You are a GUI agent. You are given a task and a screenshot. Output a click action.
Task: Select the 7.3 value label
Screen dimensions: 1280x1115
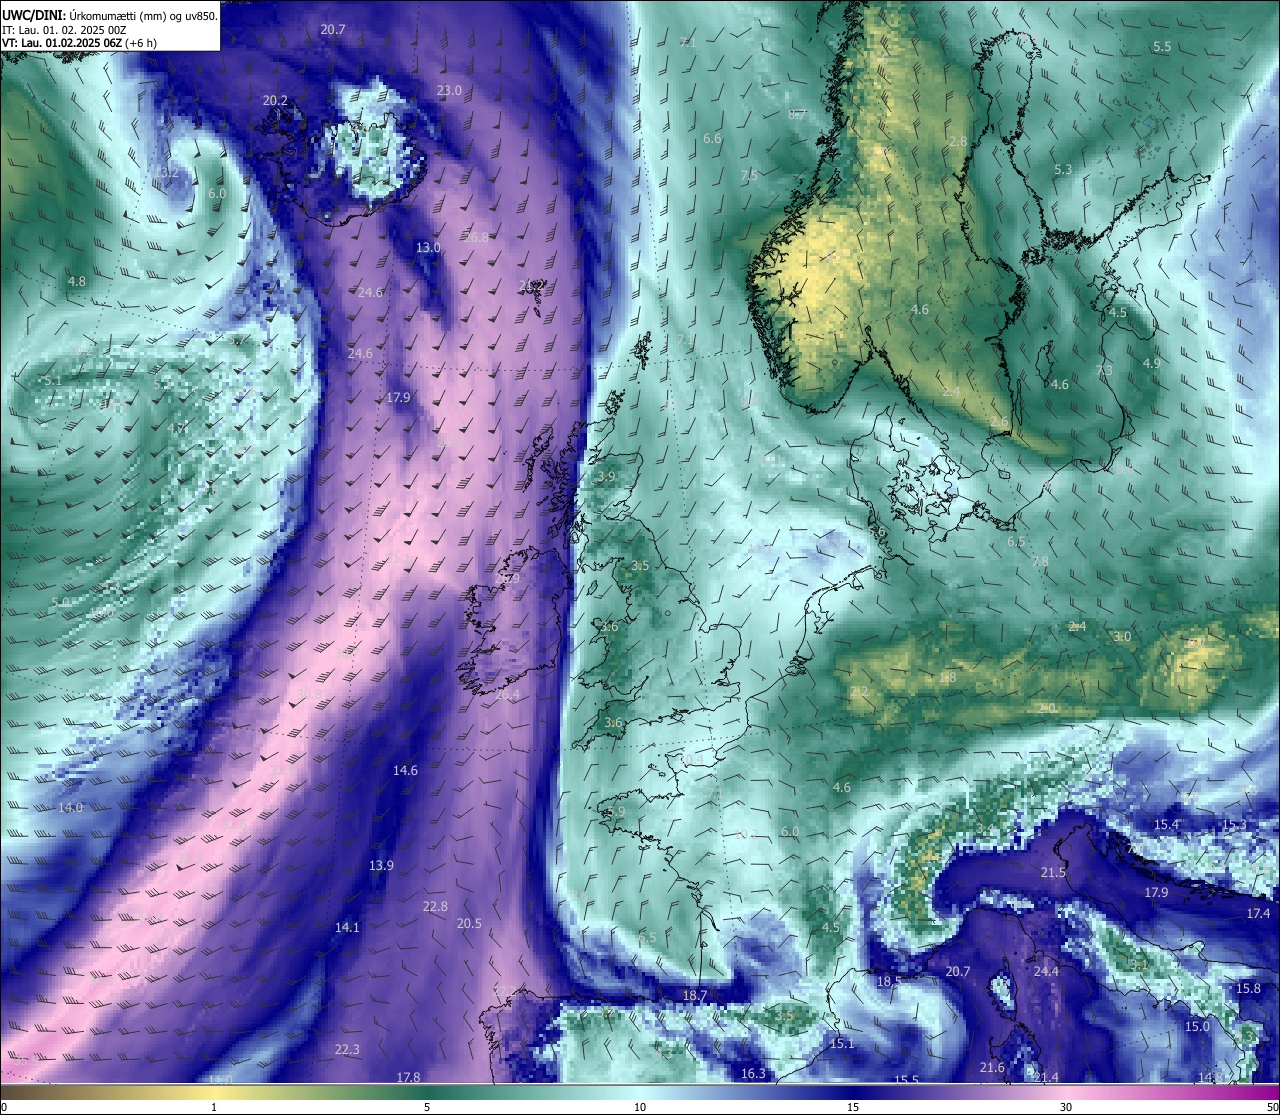tap(1104, 370)
